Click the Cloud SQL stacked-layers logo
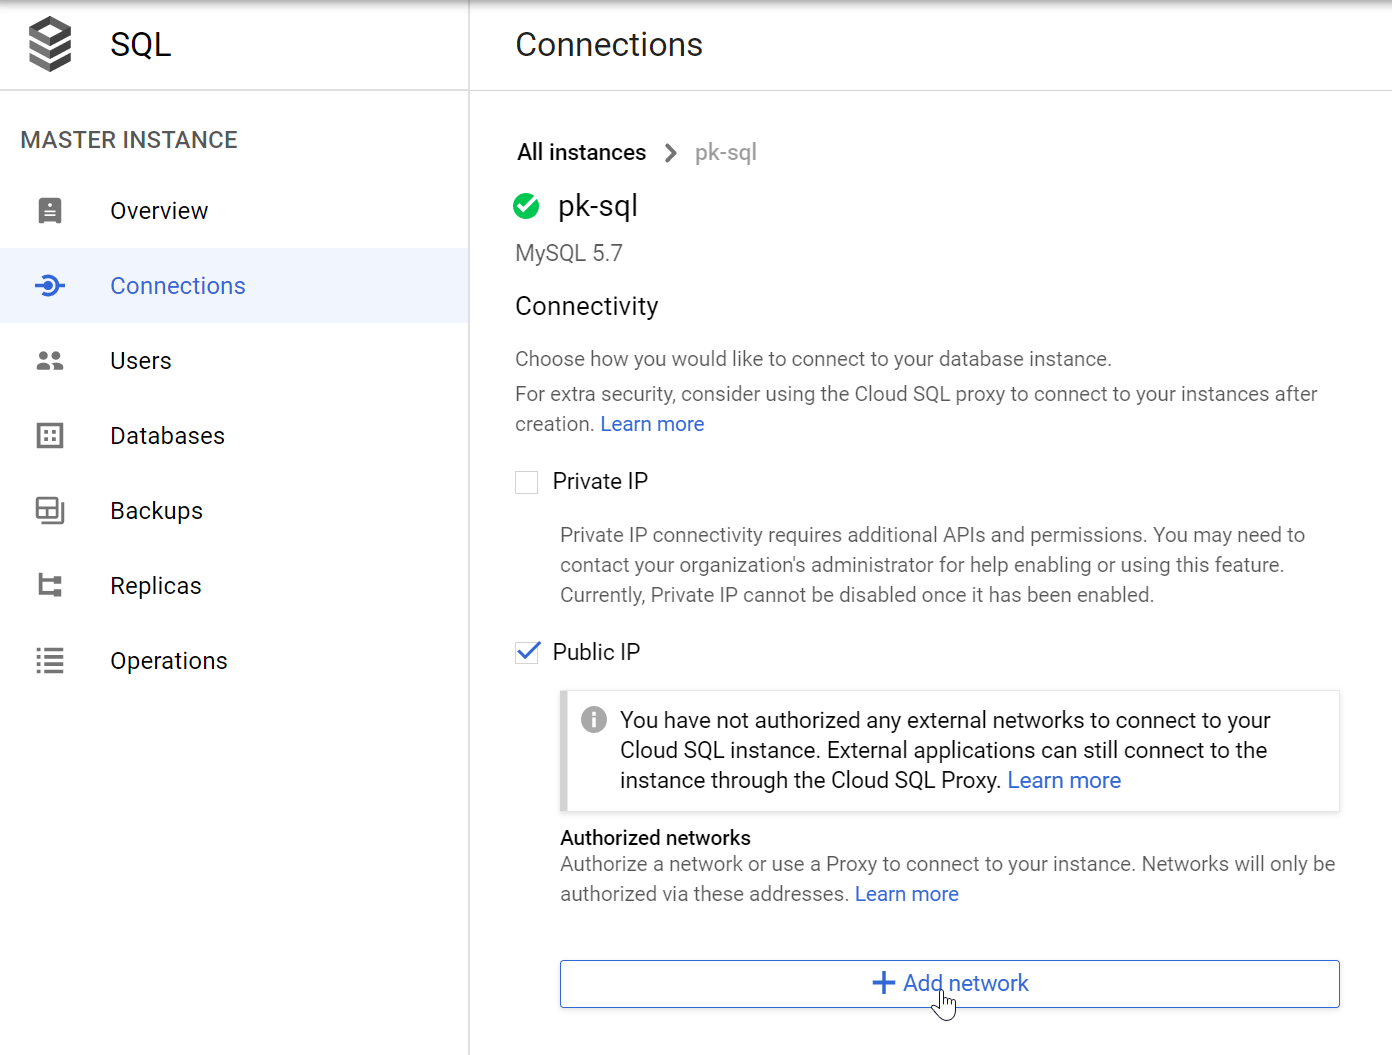The height and width of the screenshot is (1055, 1392). (50, 44)
